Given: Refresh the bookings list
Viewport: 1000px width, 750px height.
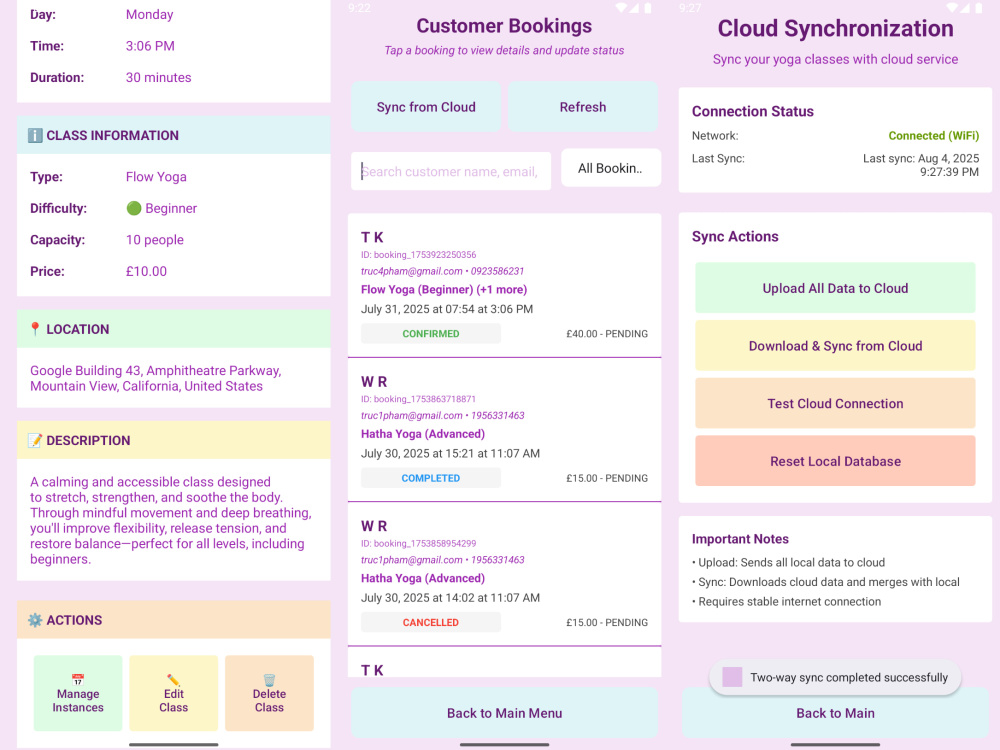Looking at the screenshot, I should click(583, 107).
